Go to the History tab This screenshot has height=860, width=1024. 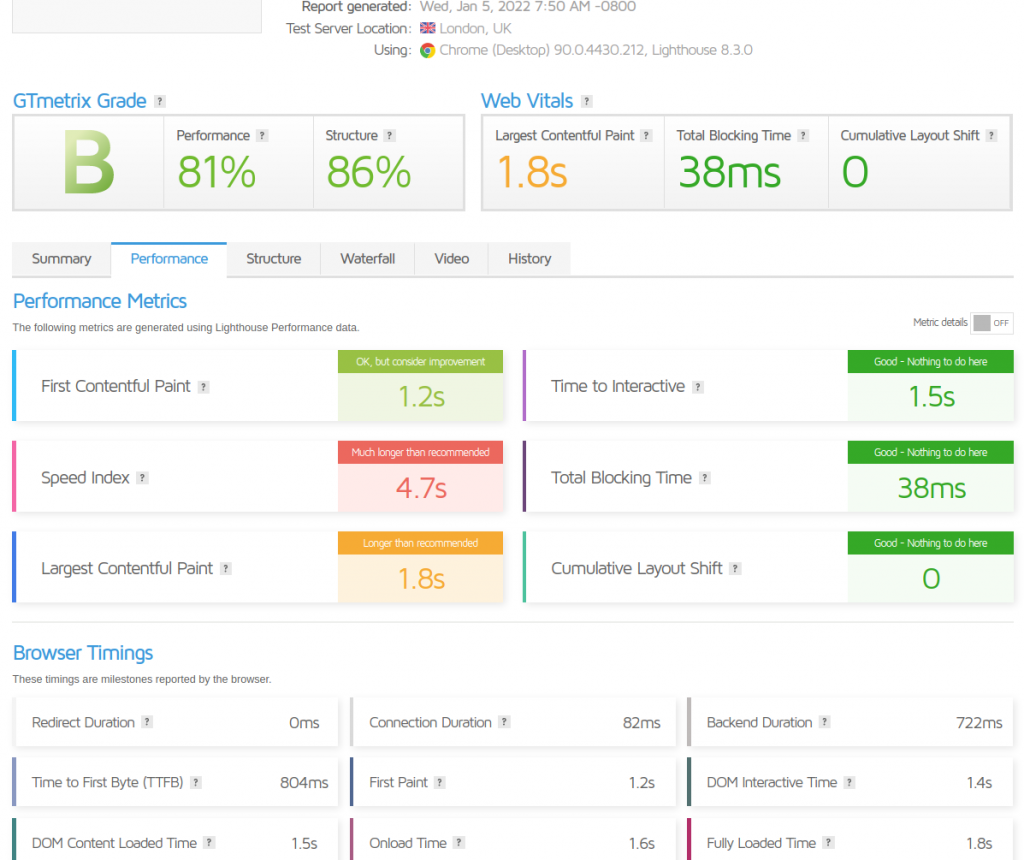click(x=529, y=259)
